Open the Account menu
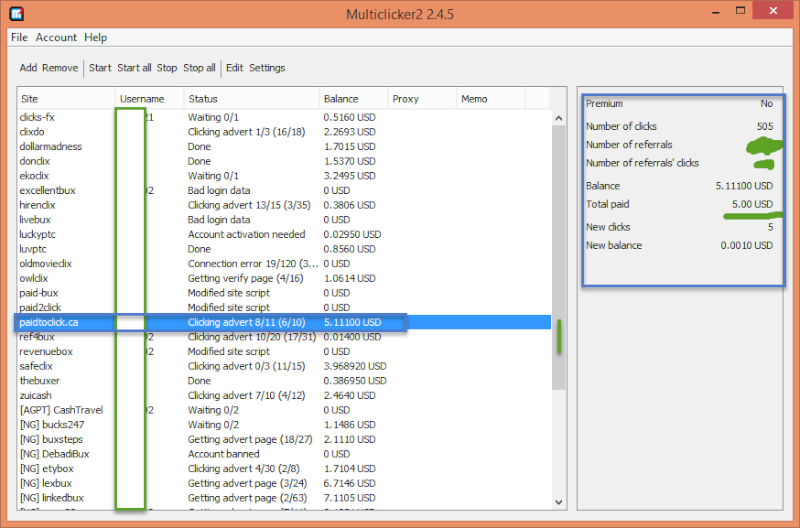The image size is (800, 528). pos(56,37)
